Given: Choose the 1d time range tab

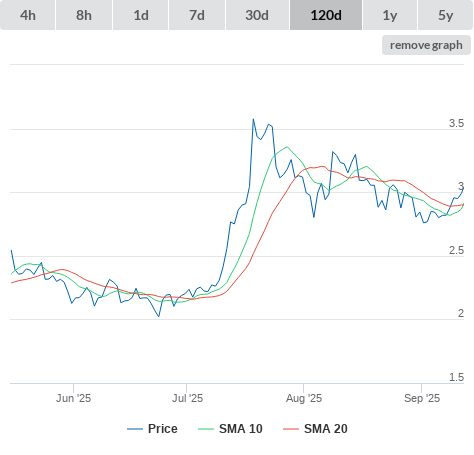Looking at the screenshot, I should click(141, 15).
